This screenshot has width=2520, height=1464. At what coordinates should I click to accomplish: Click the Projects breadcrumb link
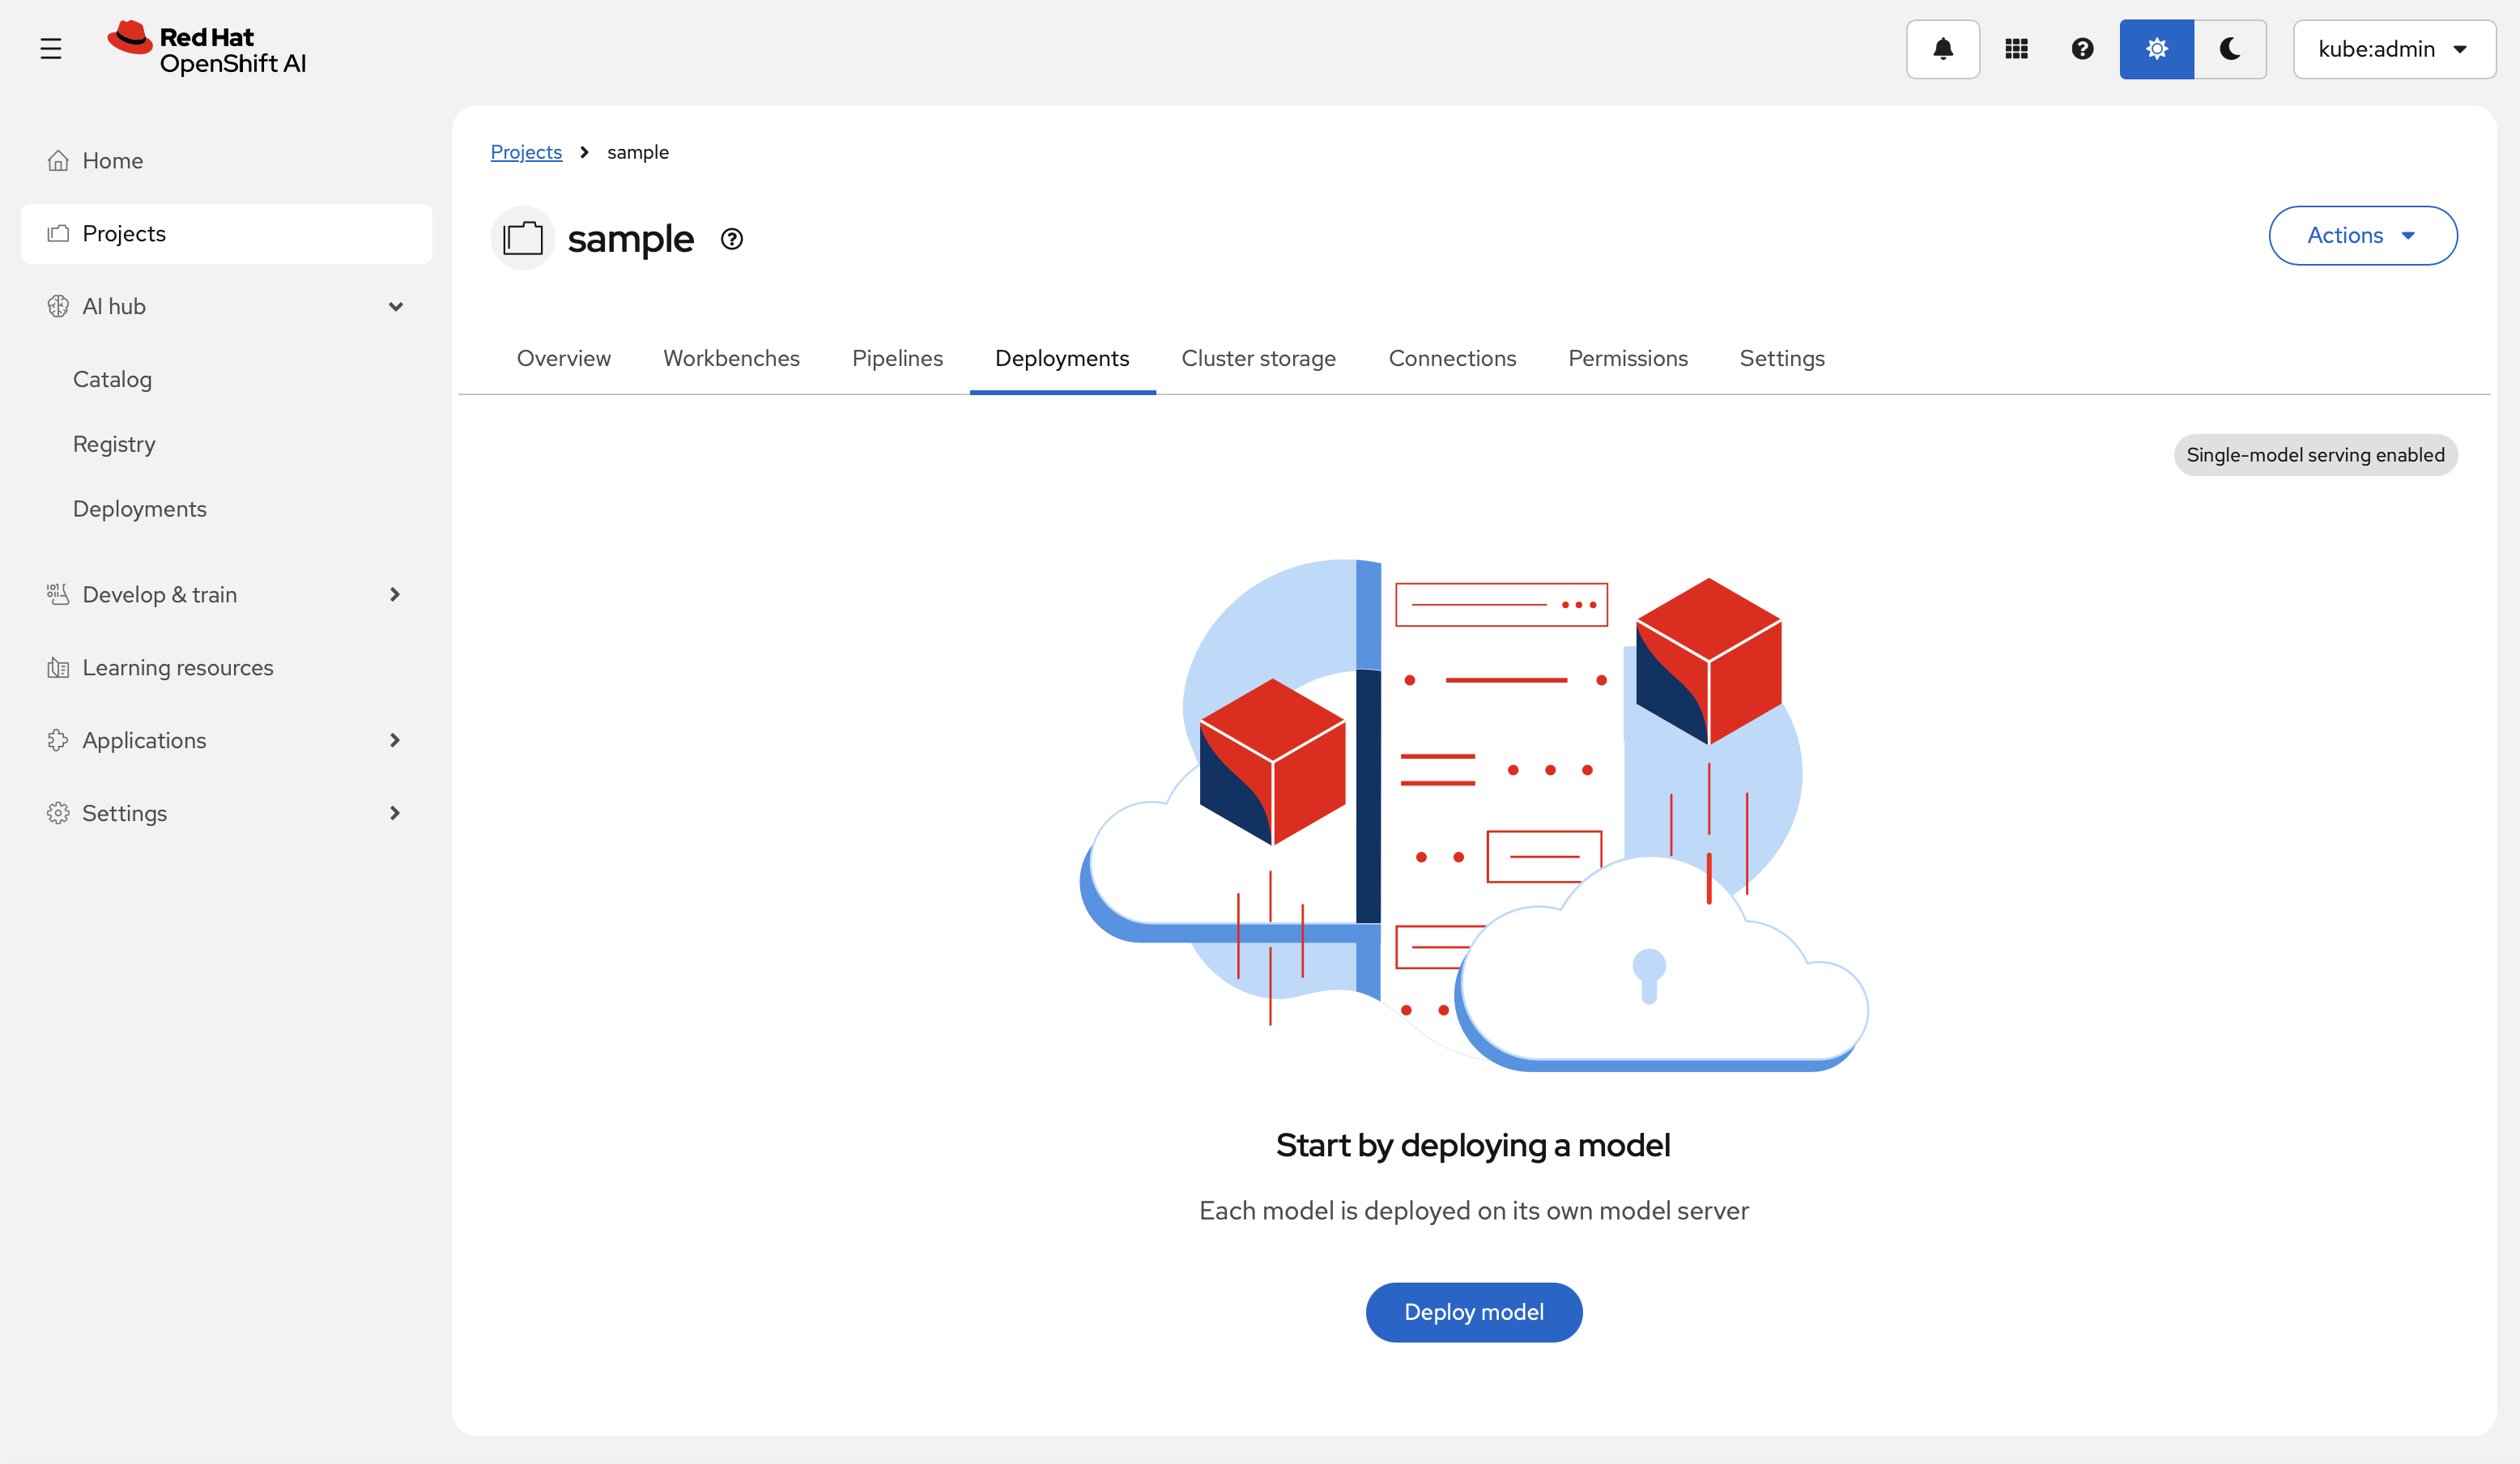tap(526, 152)
